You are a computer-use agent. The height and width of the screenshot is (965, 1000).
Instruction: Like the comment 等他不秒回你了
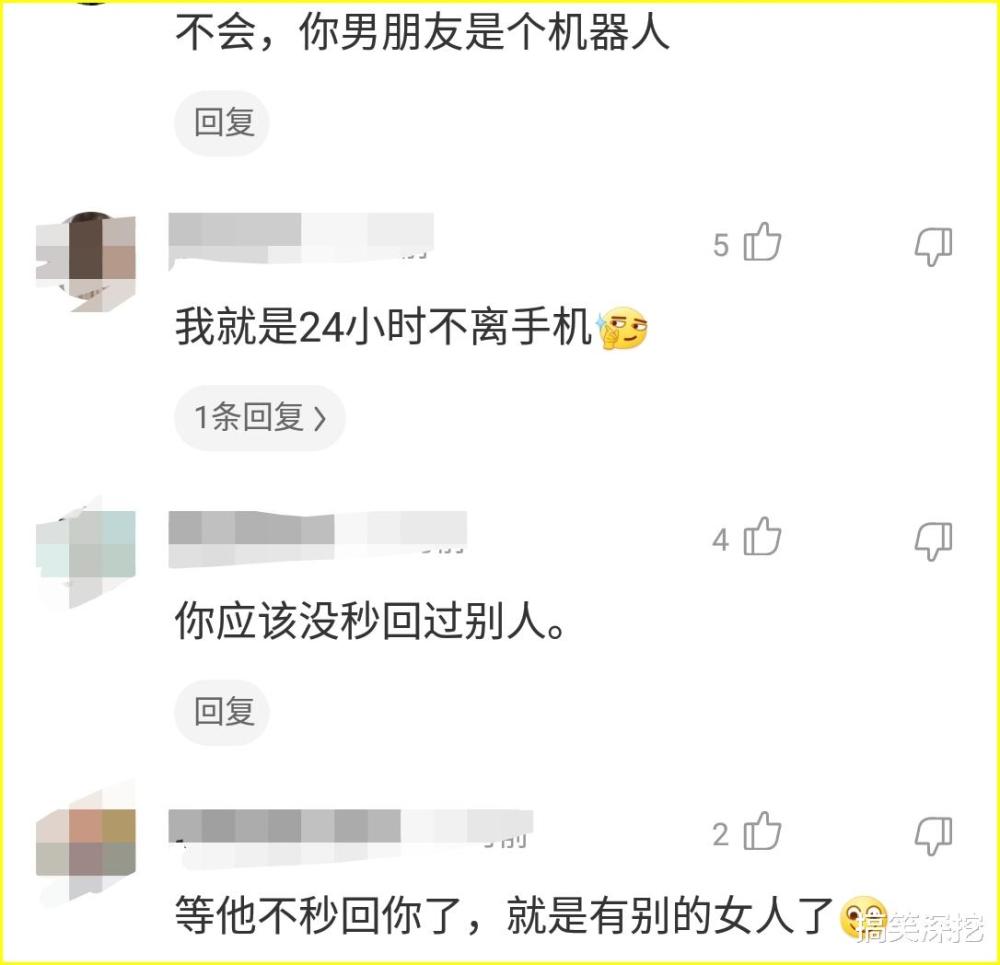(762, 831)
